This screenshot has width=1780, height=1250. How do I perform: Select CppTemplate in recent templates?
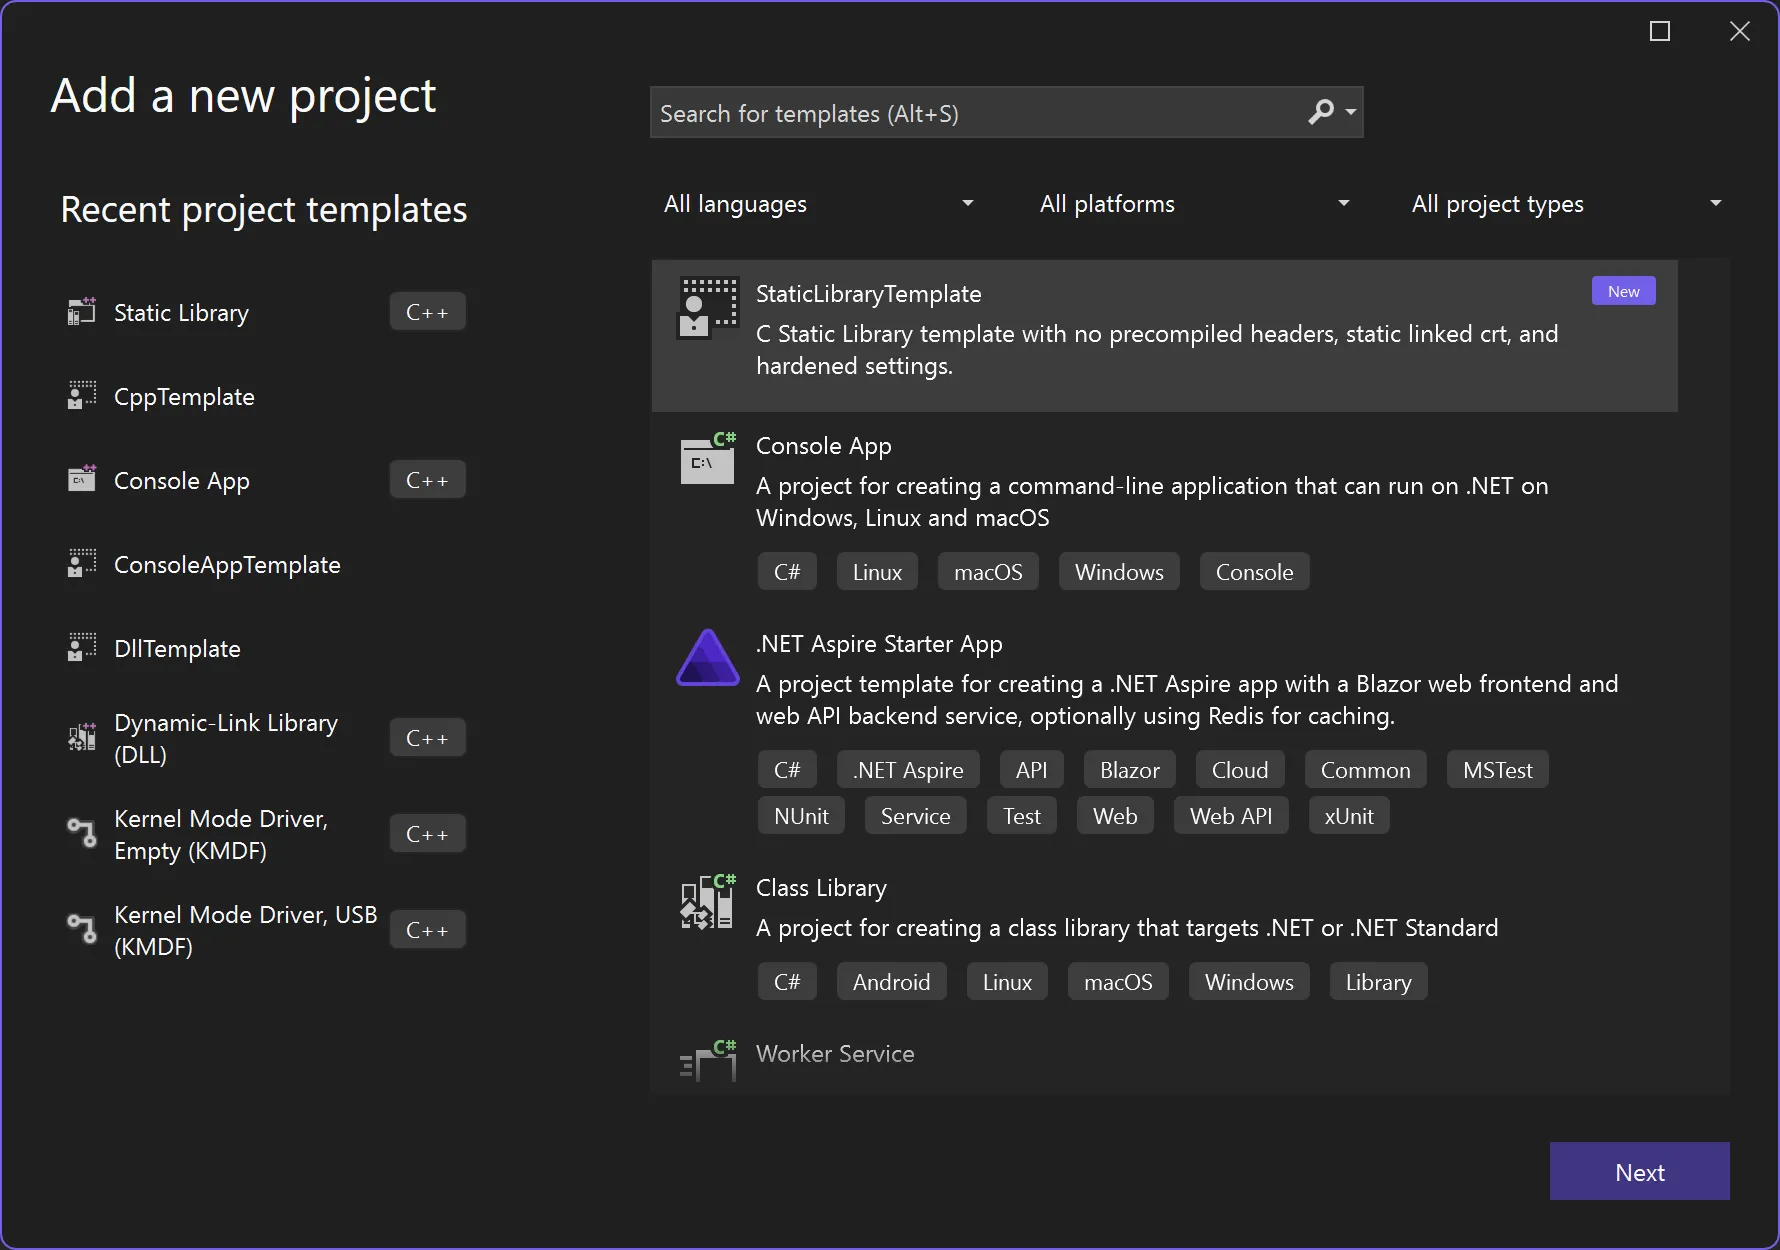184,397
